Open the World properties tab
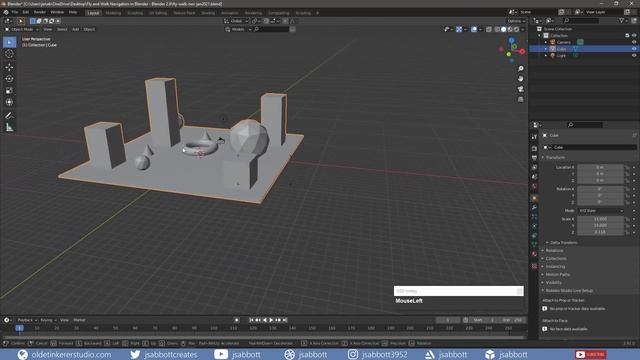 [534, 187]
